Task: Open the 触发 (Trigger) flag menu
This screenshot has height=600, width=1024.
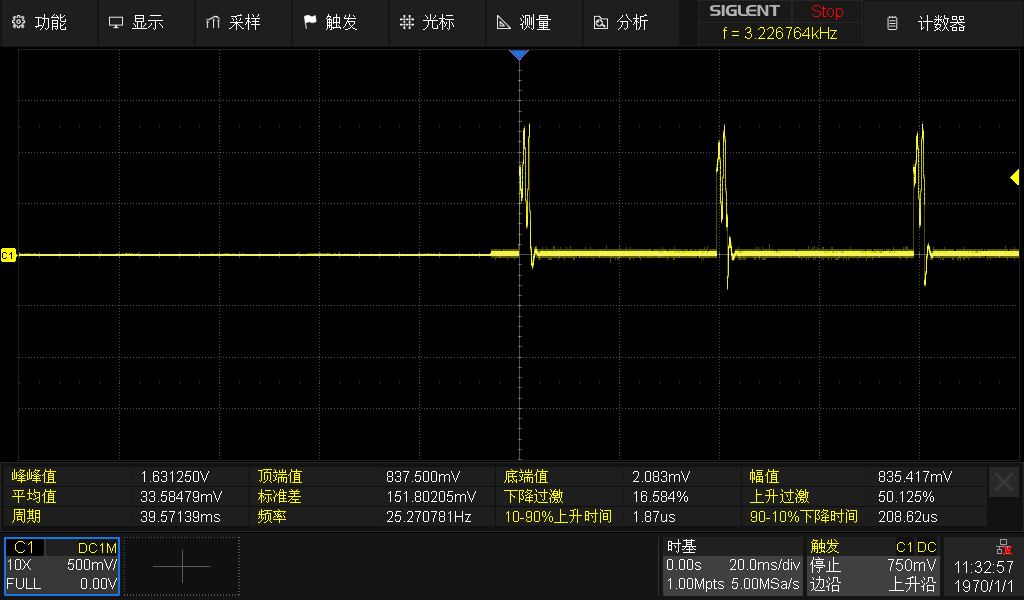Action: tap(330, 23)
